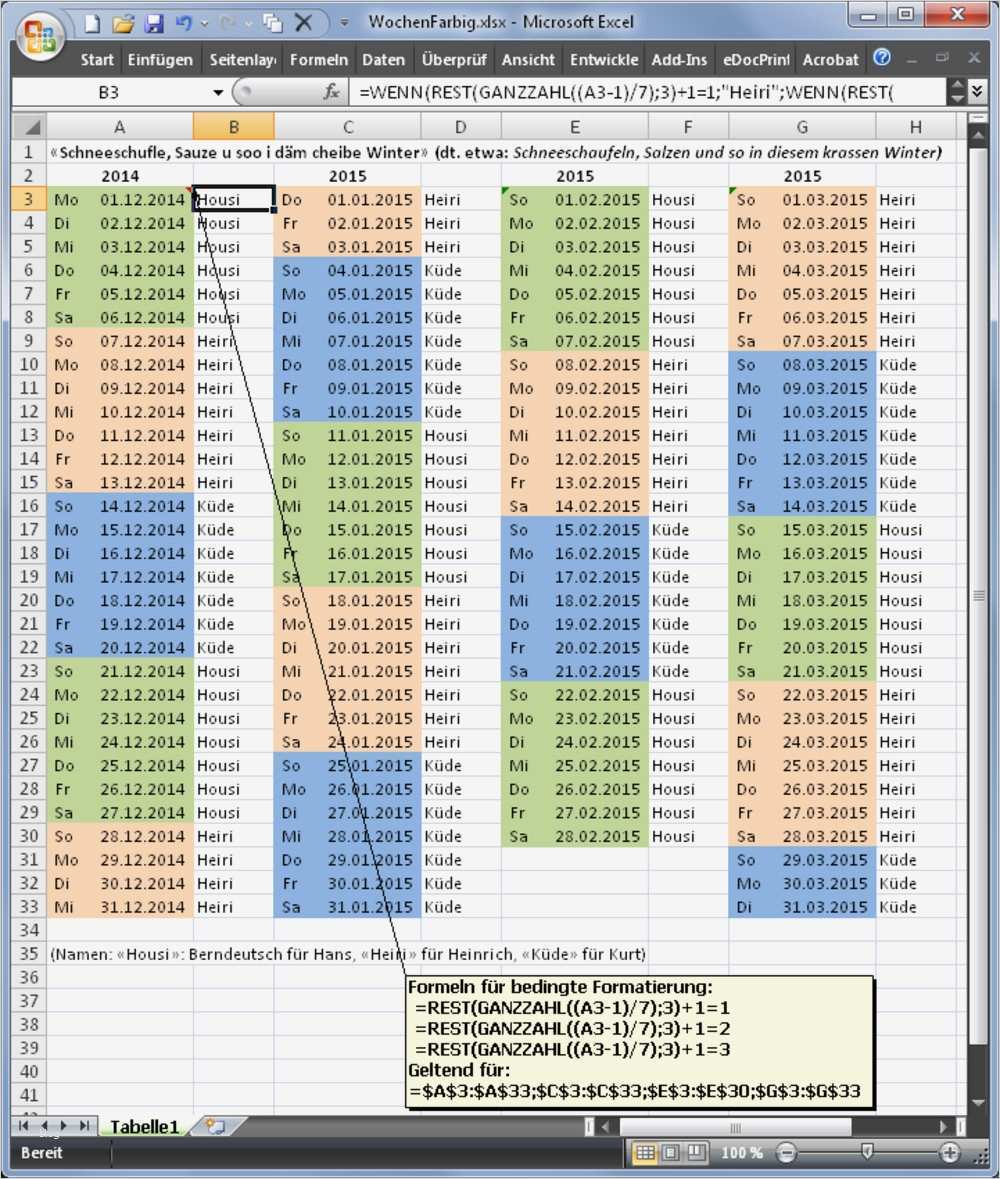Switch to Seitenlayout view in status bar

tap(670, 1152)
